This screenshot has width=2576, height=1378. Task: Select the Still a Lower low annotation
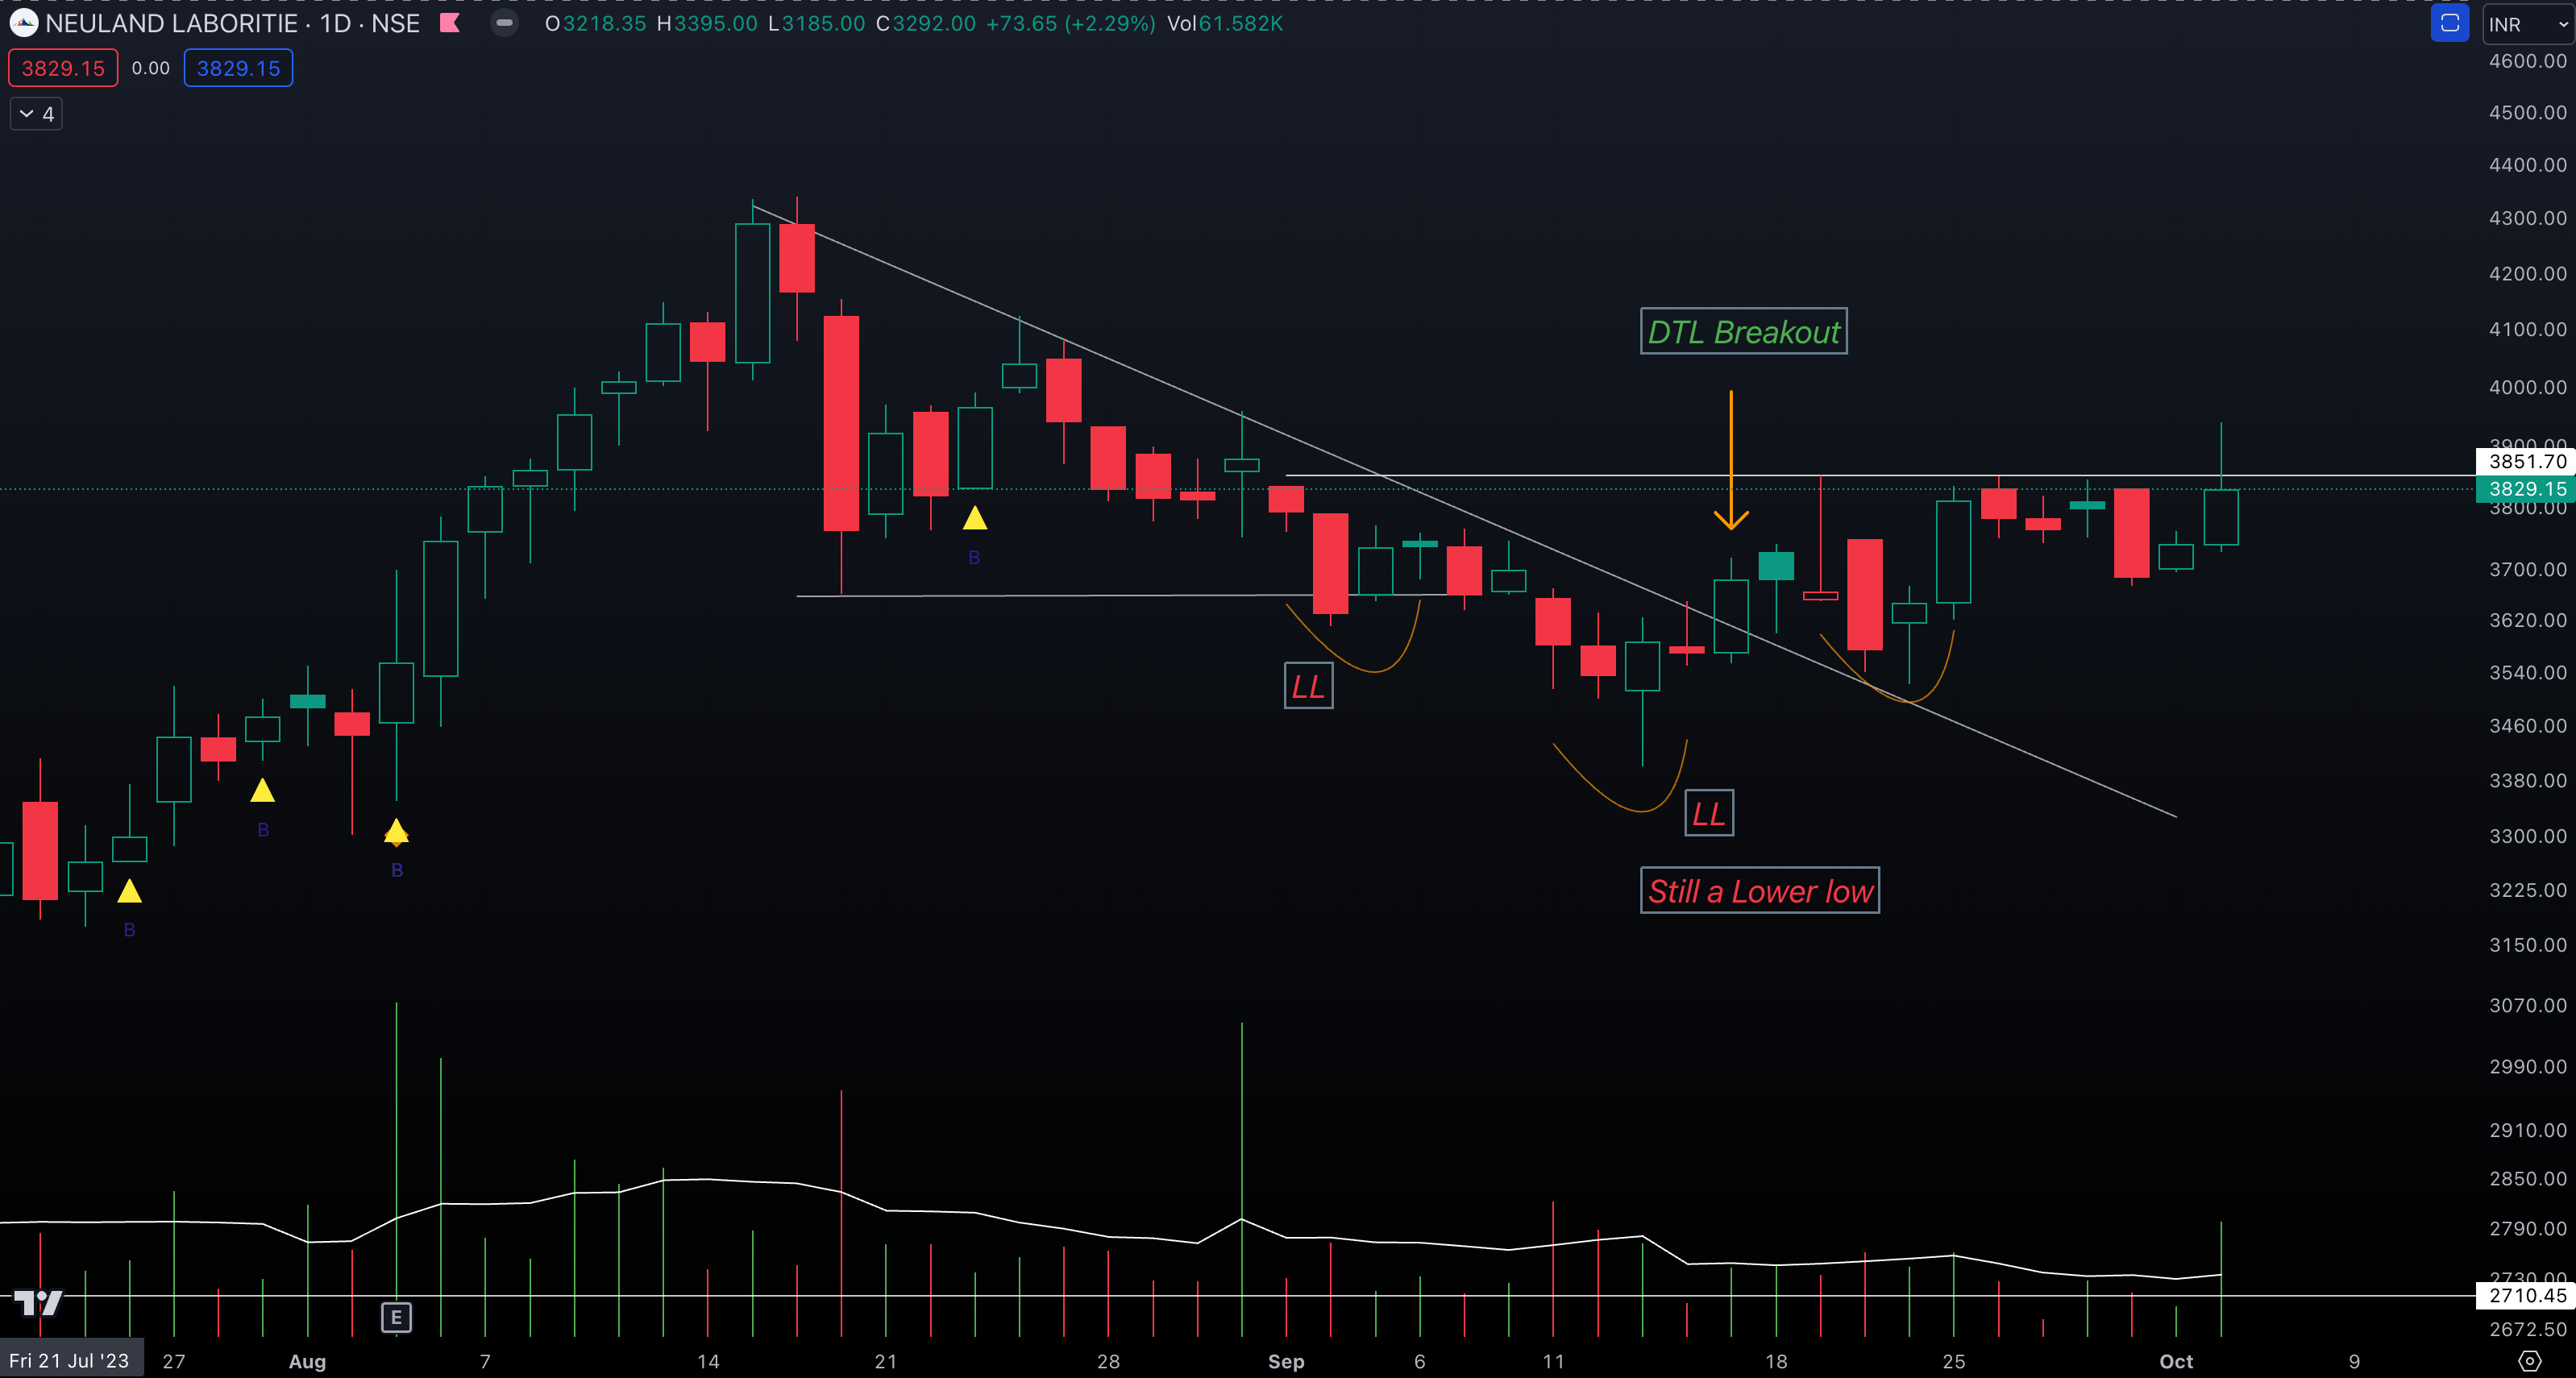[x=1759, y=891]
